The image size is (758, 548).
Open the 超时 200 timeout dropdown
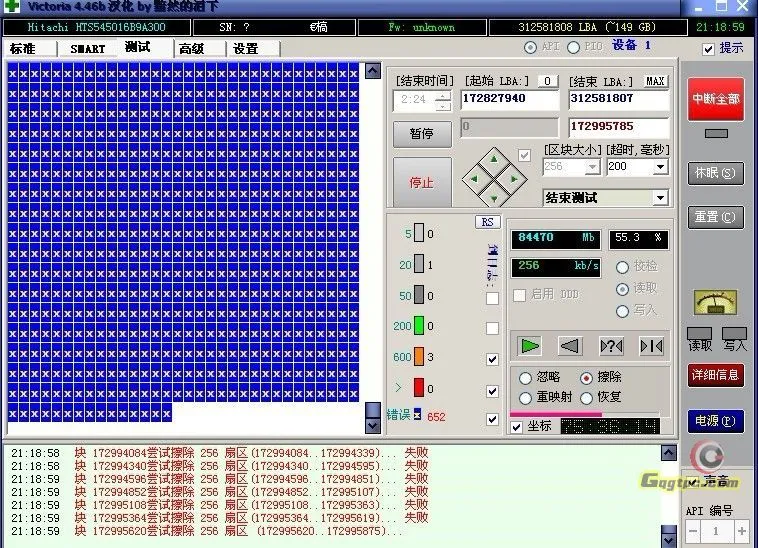(x=660, y=167)
